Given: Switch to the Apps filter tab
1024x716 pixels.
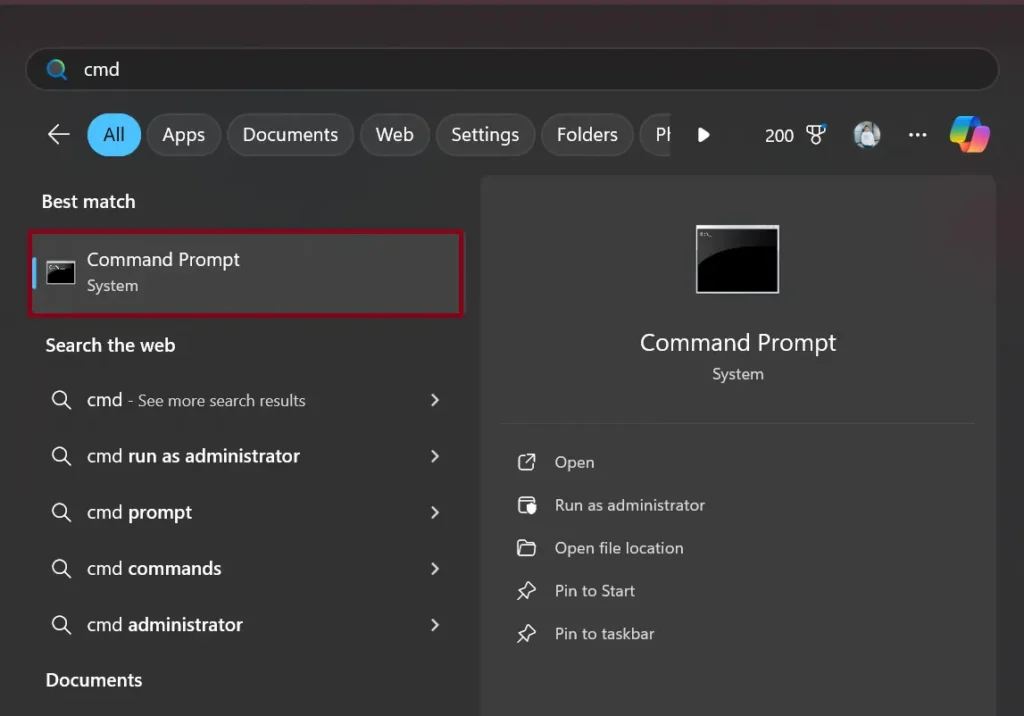Looking at the screenshot, I should [x=184, y=135].
